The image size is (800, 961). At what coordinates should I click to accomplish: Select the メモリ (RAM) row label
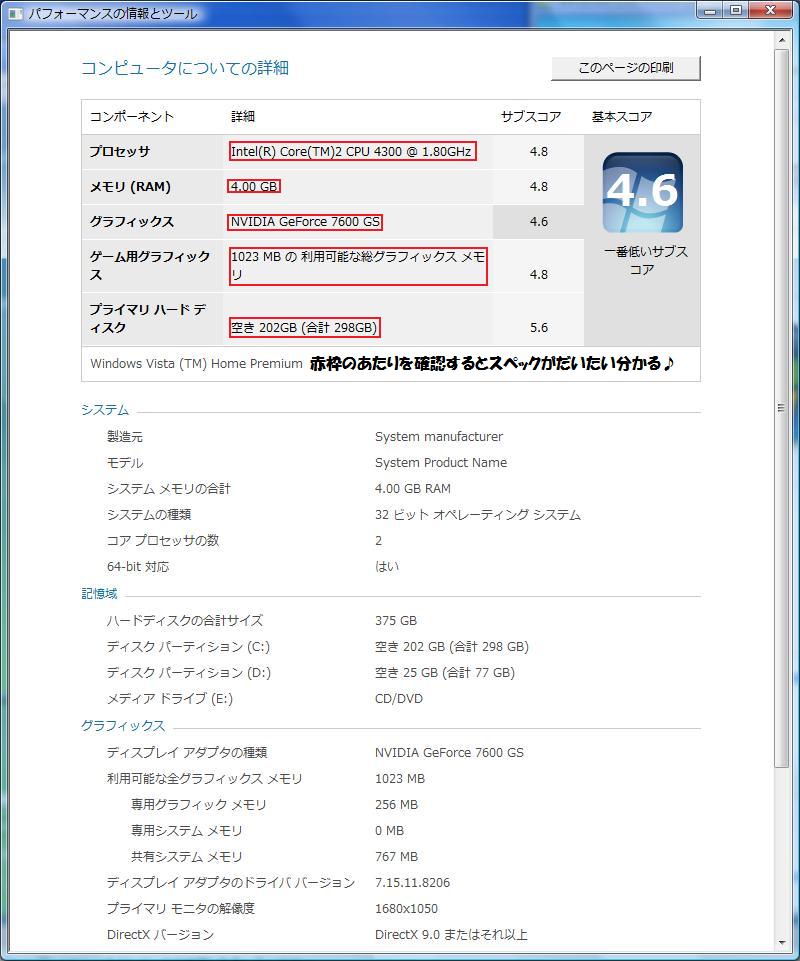click(130, 186)
